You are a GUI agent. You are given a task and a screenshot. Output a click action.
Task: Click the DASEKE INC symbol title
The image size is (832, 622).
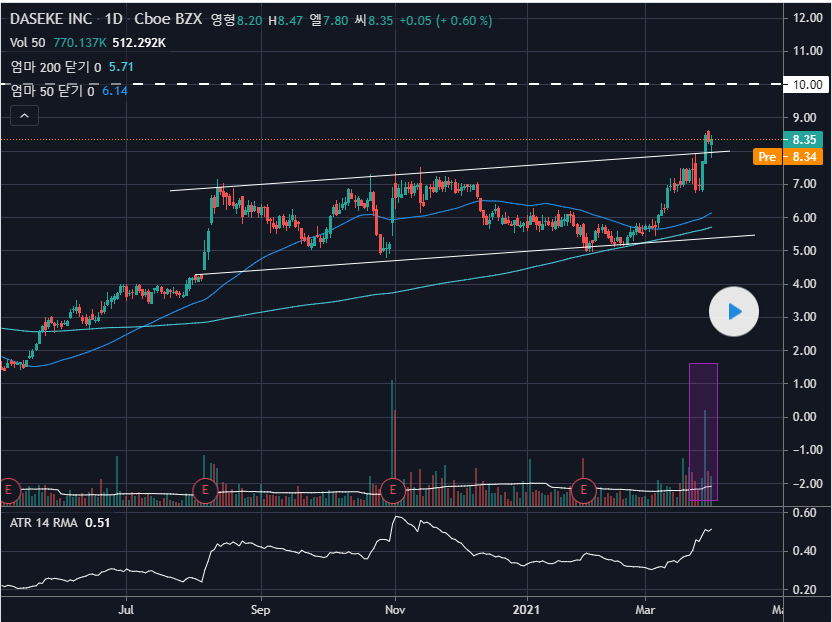tap(51, 19)
